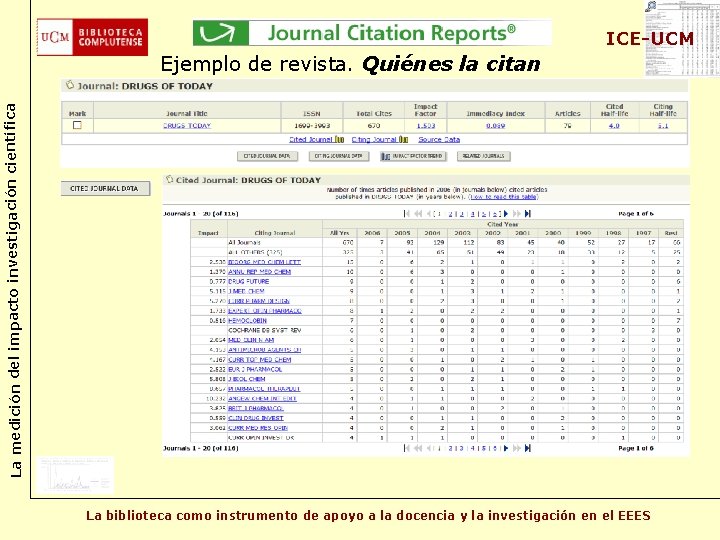This screenshot has width=720, height=540.
Task: Open the Citing Journal link in summary row
Action: click(x=374, y=139)
